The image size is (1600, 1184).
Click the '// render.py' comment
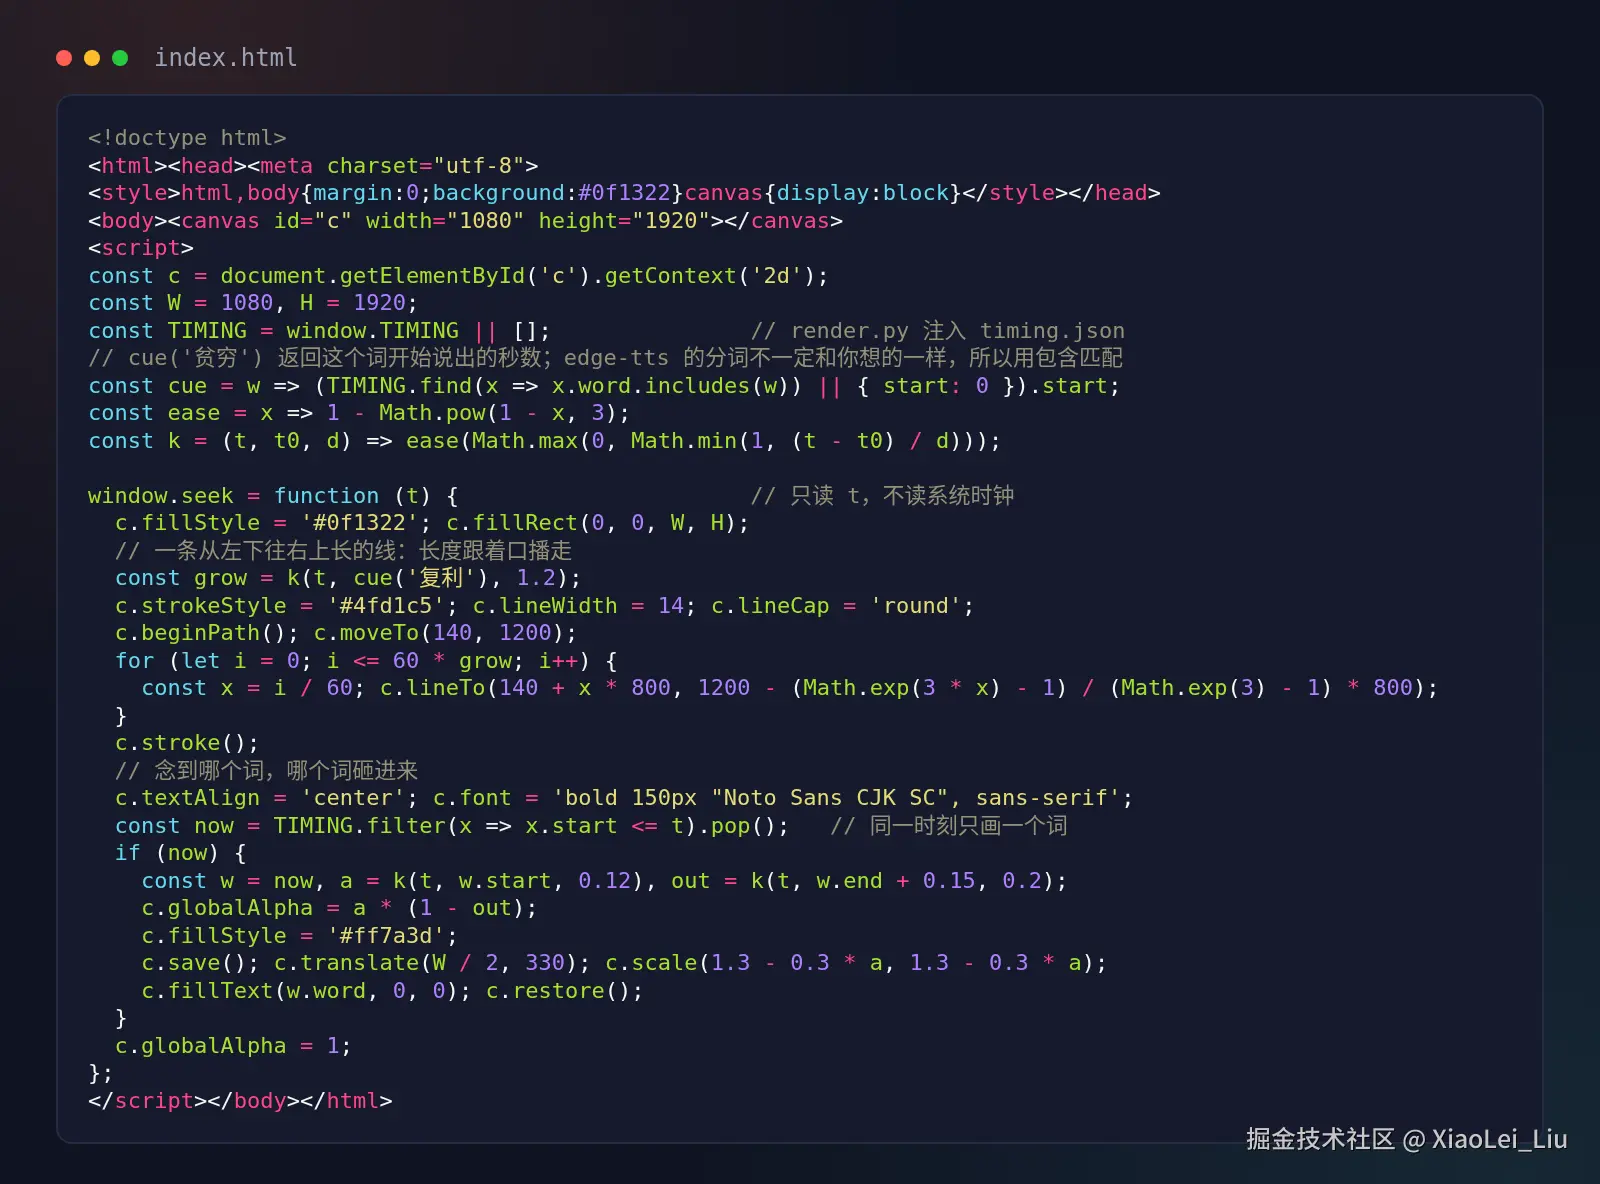(937, 331)
